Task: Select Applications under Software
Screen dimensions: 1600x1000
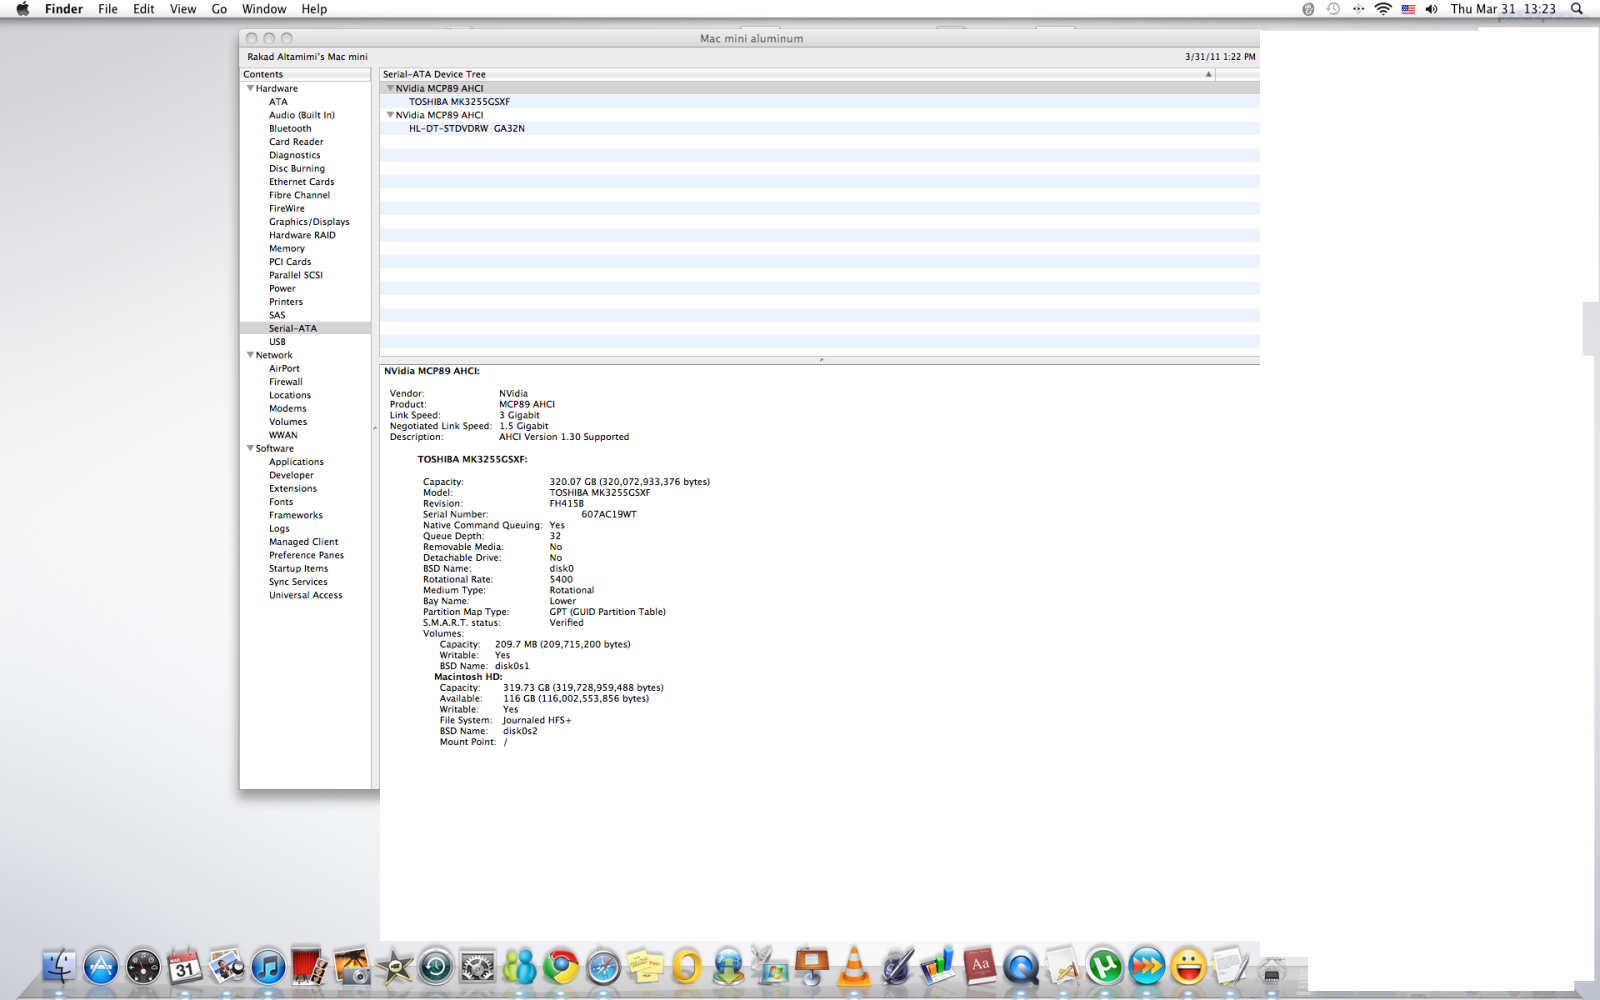Action: (x=296, y=462)
